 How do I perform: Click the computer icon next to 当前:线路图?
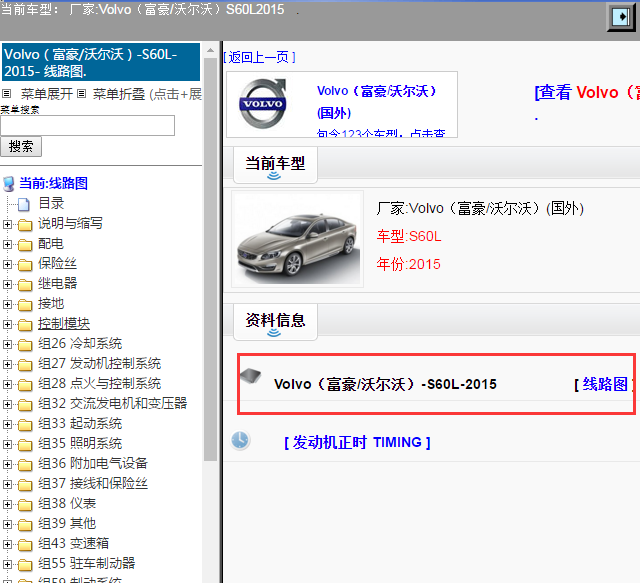click(x=9, y=184)
